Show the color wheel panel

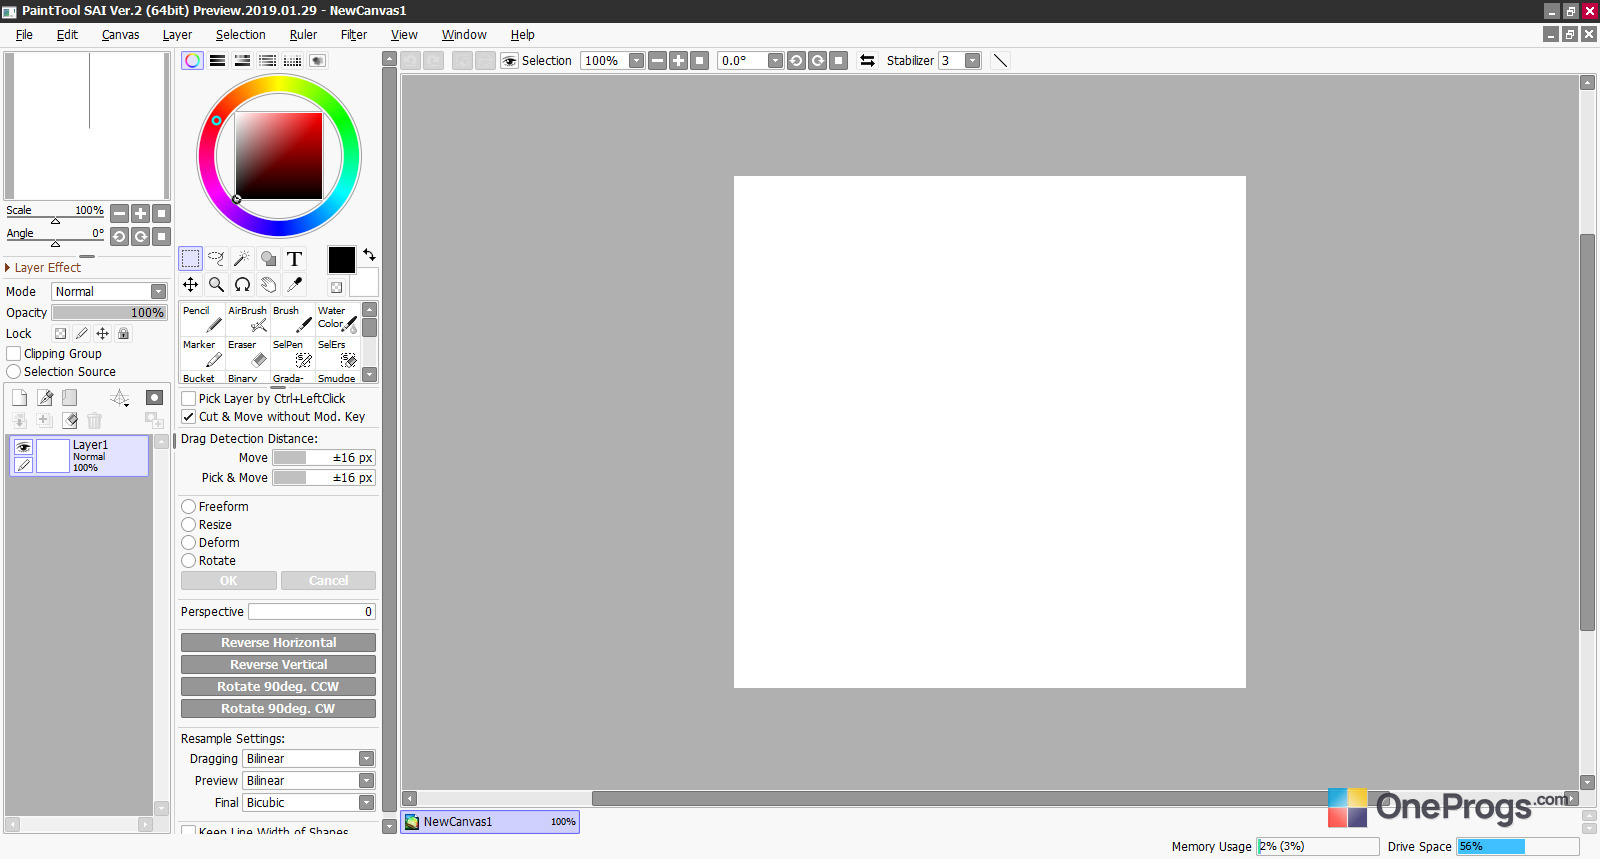point(192,61)
